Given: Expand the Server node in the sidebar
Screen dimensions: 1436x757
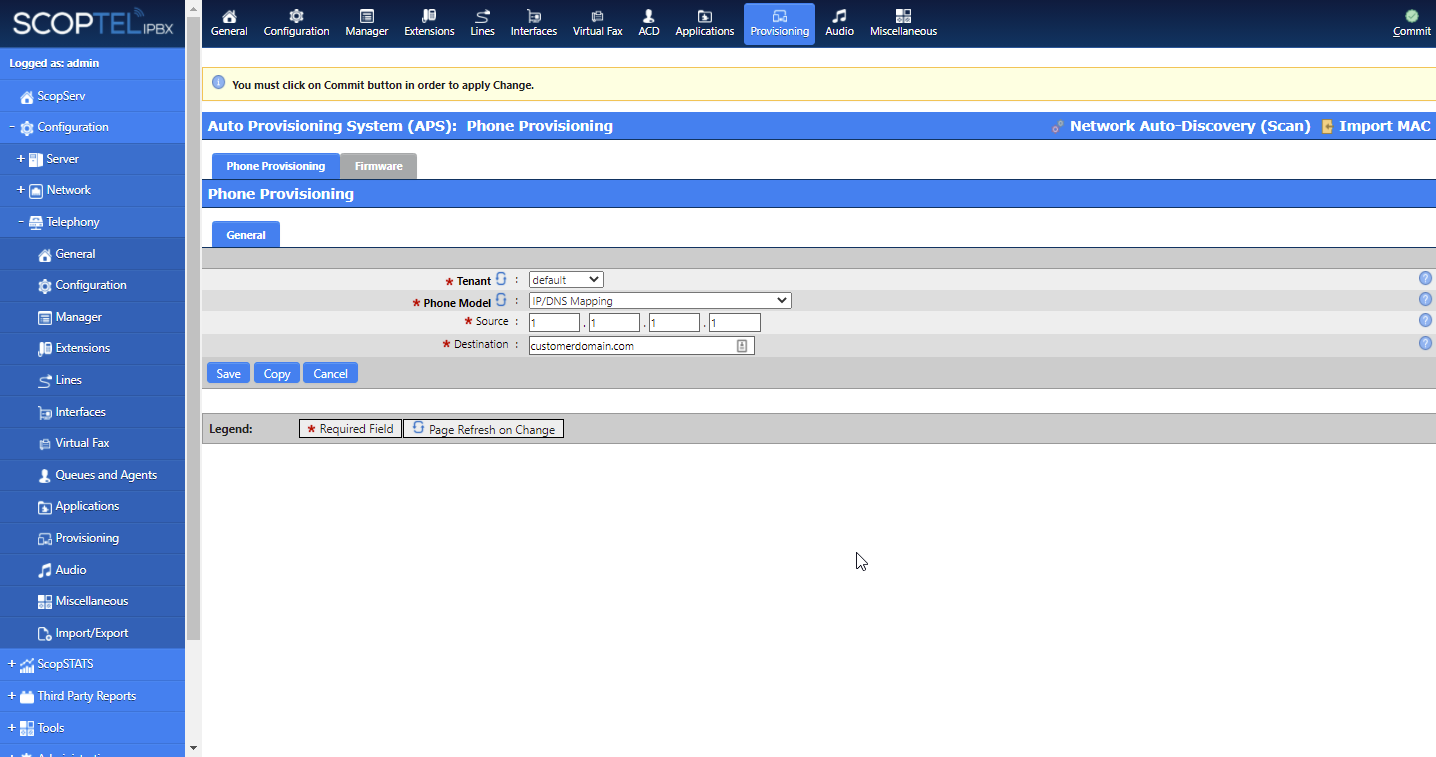Looking at the screenshot, I should point(21,159).
